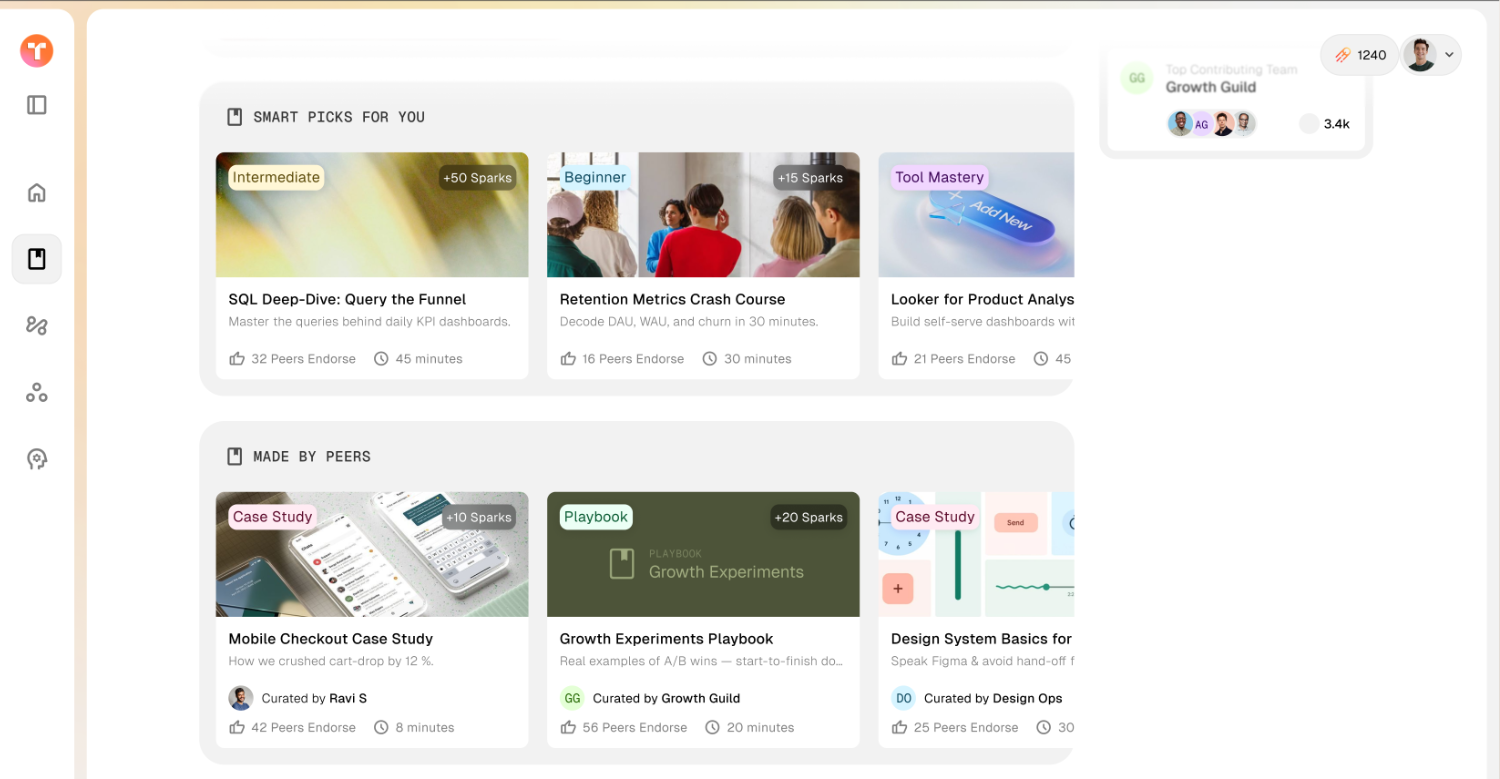Endorse Mobile Checkout thumbs-up icon
Image resolution: width=1500 pixels, height=779 pixels.
237,727
